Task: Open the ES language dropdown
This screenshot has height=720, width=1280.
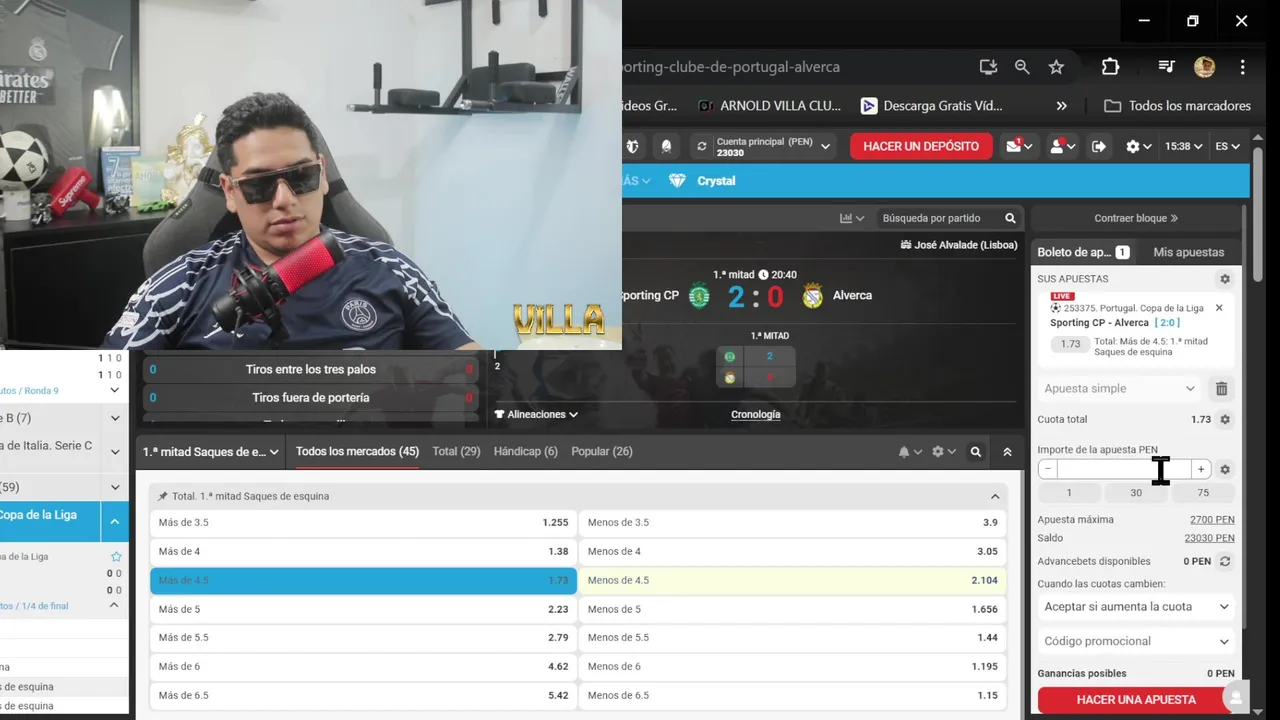Action: (x=1227, y=146)
